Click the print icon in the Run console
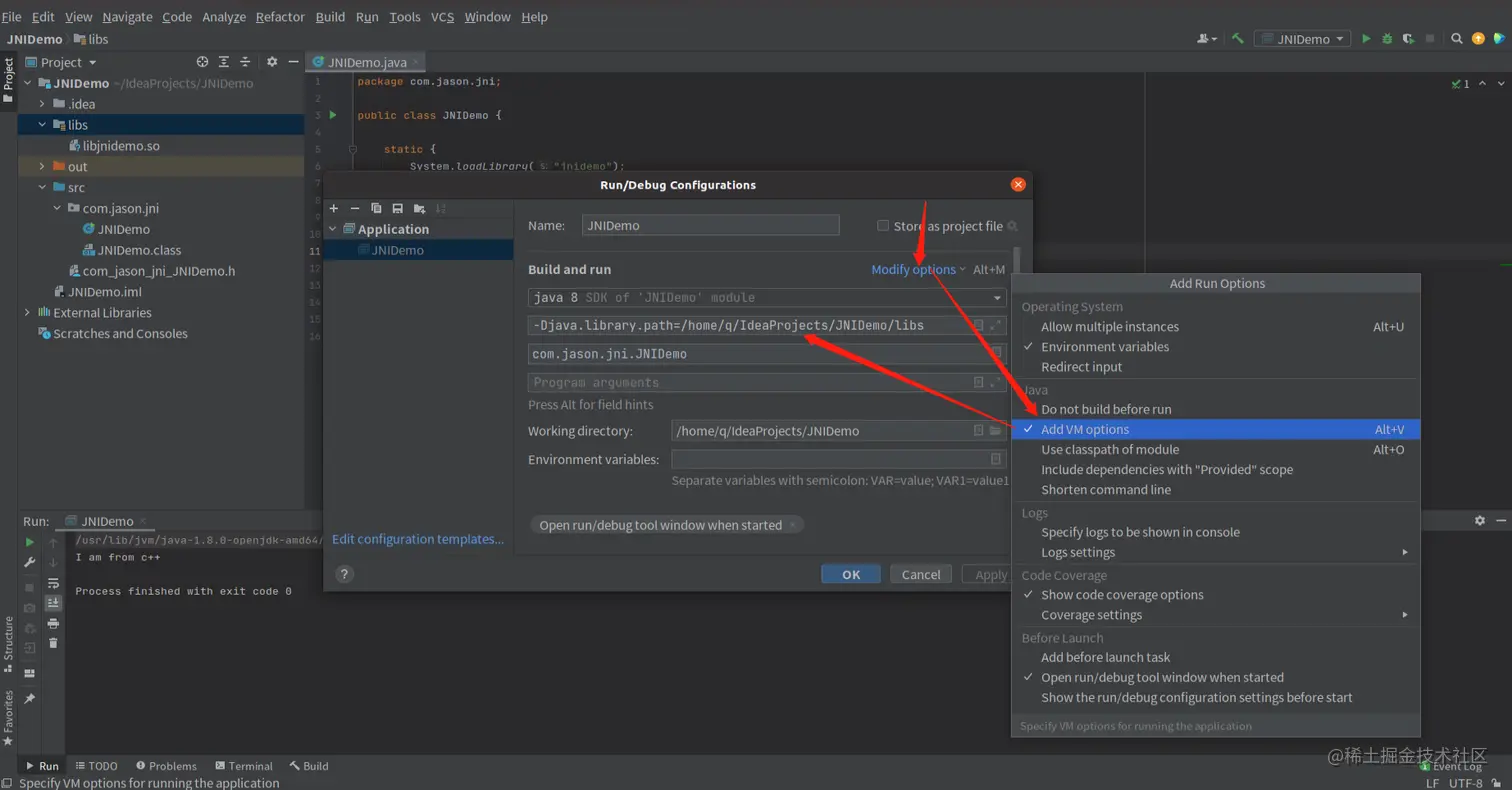 pyautogui.click(x=53, y=623)
